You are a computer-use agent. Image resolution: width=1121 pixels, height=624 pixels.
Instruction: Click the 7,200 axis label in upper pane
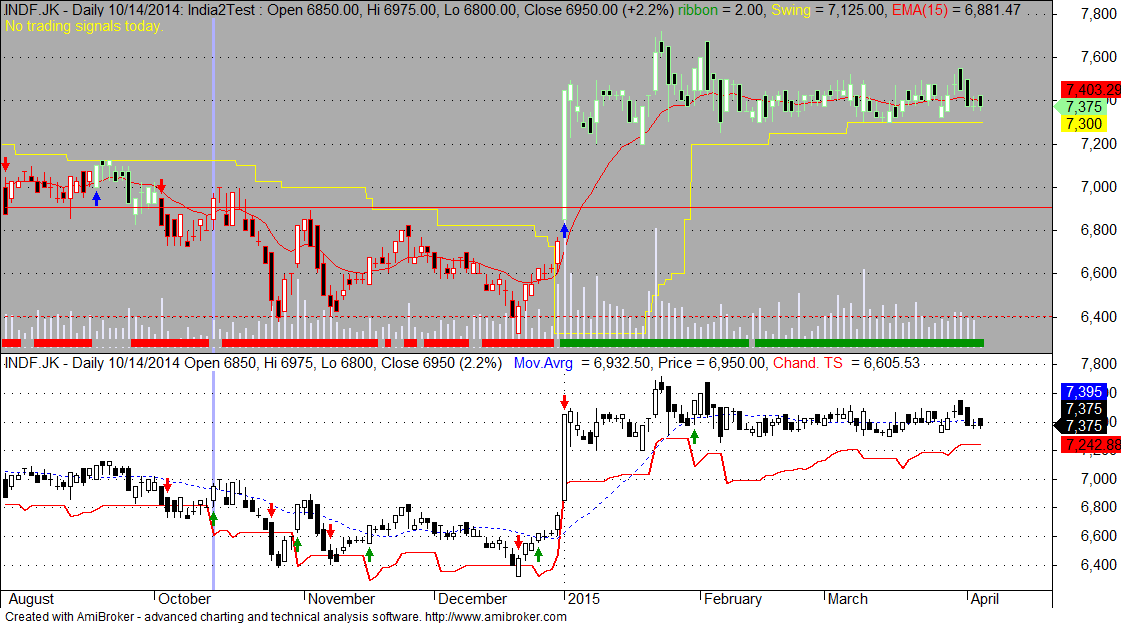[x=1098, y=144]
